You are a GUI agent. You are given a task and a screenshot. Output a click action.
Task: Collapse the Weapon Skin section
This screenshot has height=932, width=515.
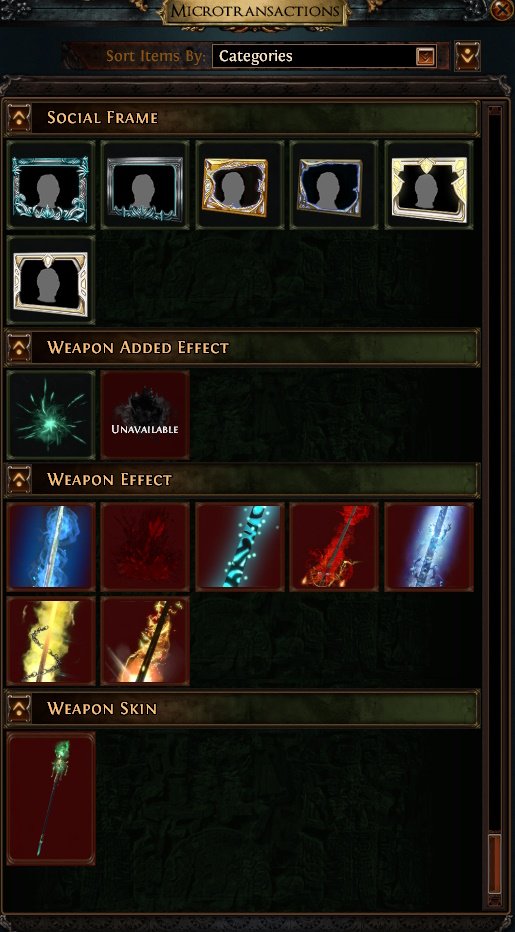point(19,708)
